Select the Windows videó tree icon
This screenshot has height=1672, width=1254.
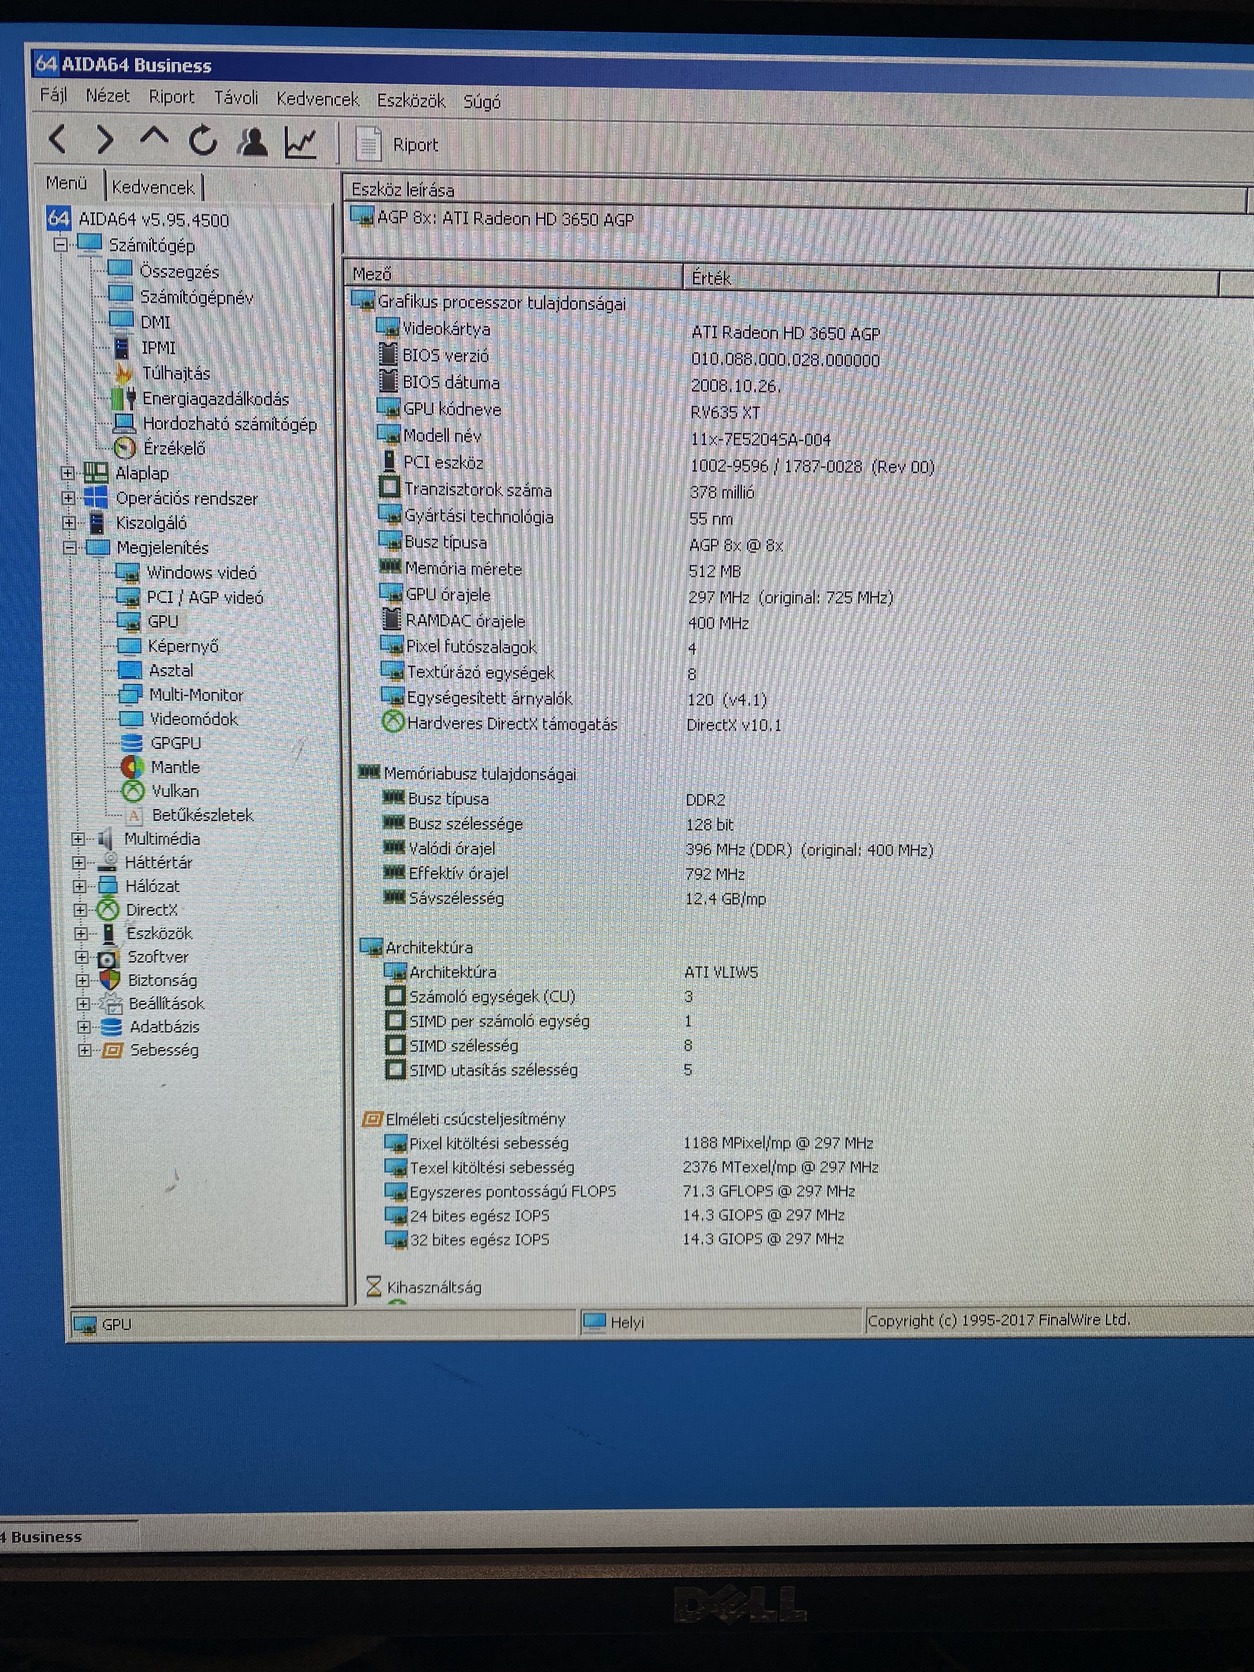click(x=128, y=572)
